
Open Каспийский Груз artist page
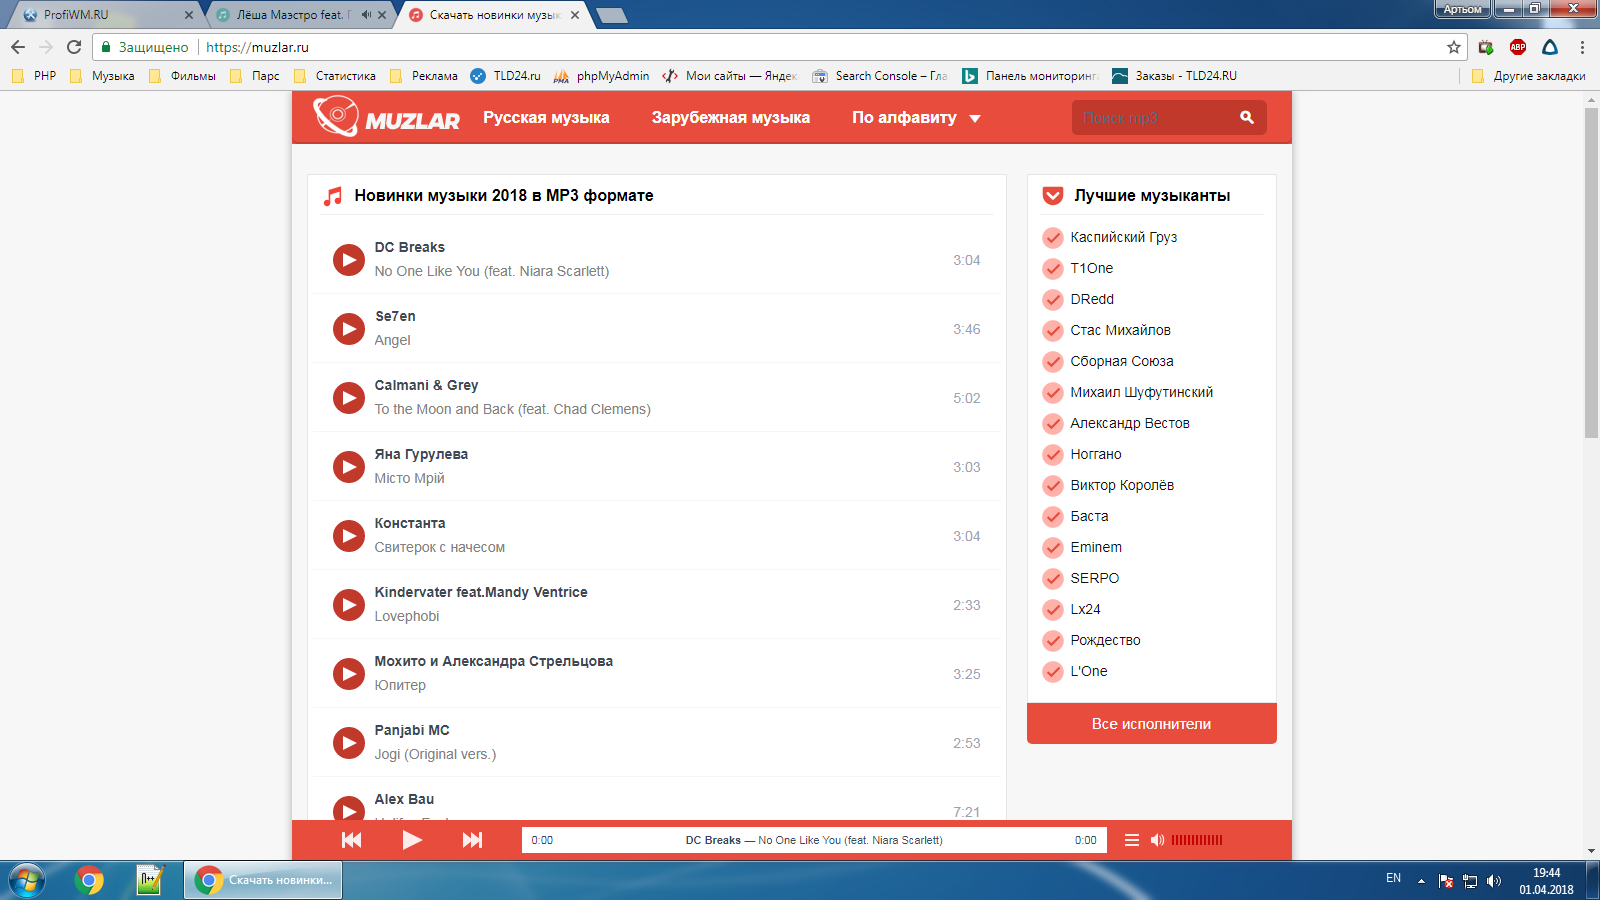pos(1123,237)
